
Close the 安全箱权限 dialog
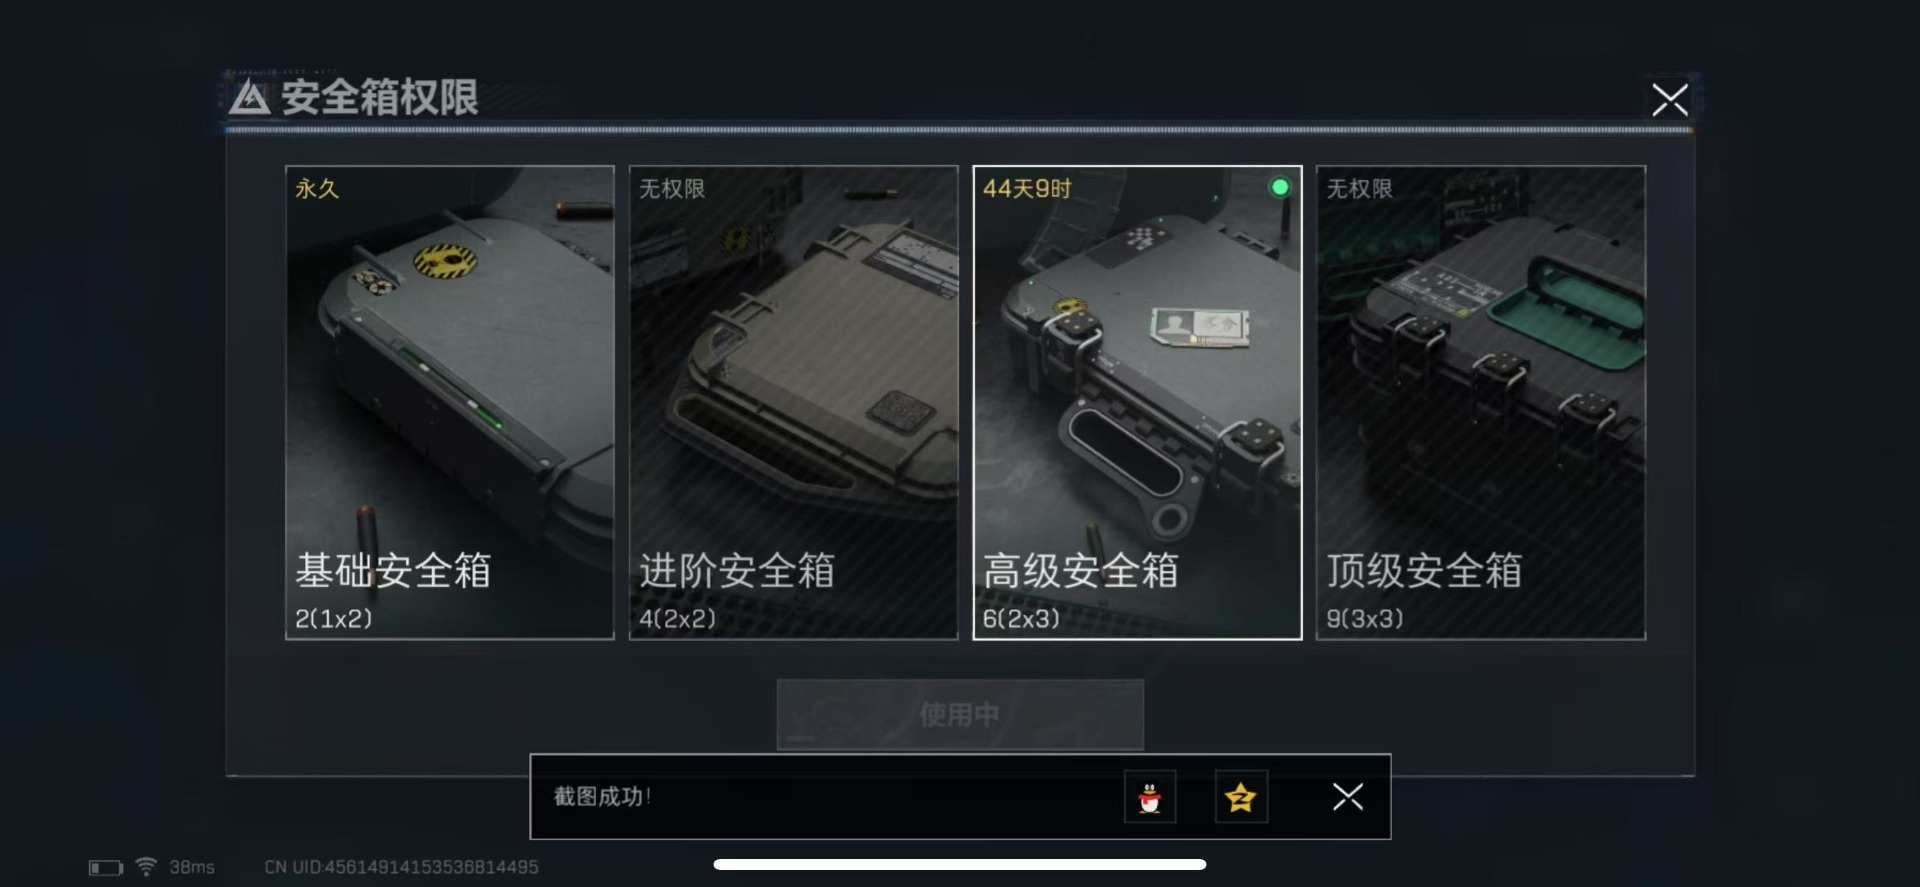tap(1669, 100)
